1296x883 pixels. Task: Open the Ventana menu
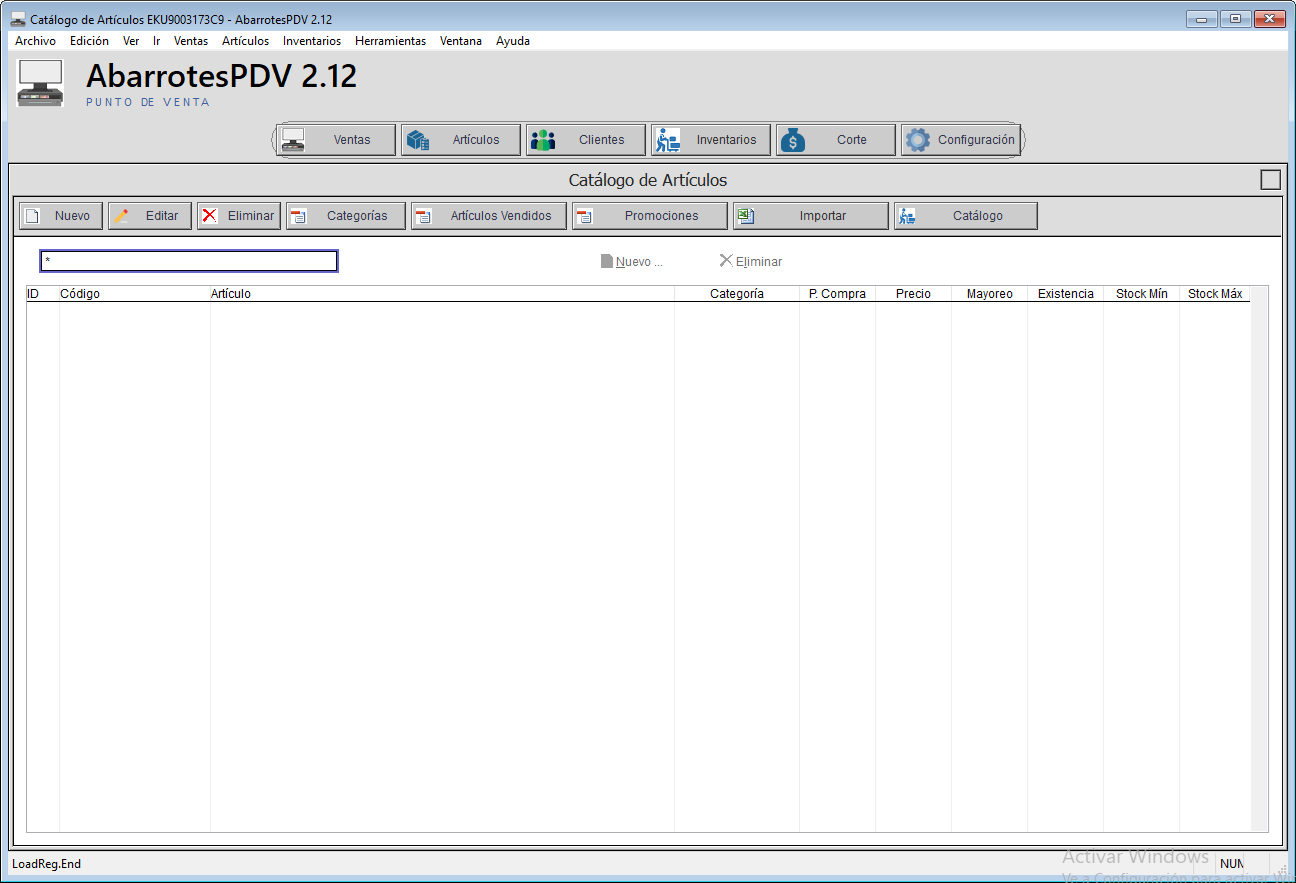tap(461, 41)
